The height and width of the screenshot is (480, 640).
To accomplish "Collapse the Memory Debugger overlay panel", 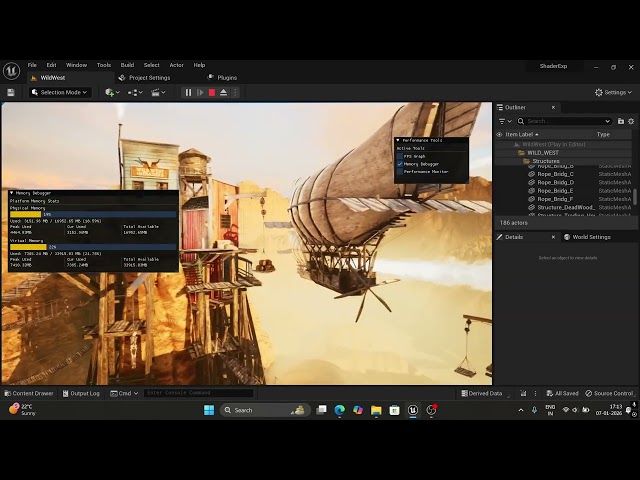I will coord(11,193).
